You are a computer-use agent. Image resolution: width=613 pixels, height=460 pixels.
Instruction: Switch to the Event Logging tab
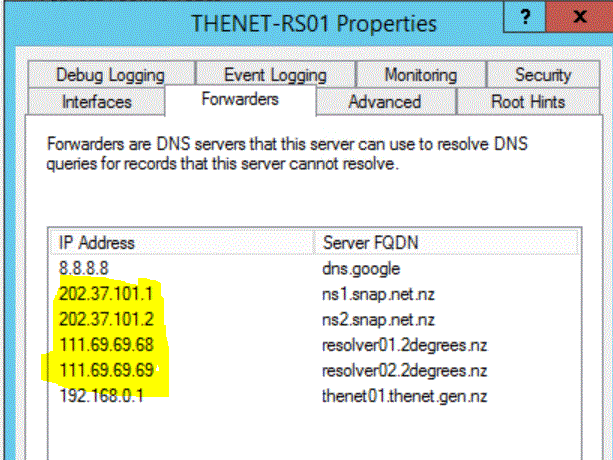click(x=276, y=74)
